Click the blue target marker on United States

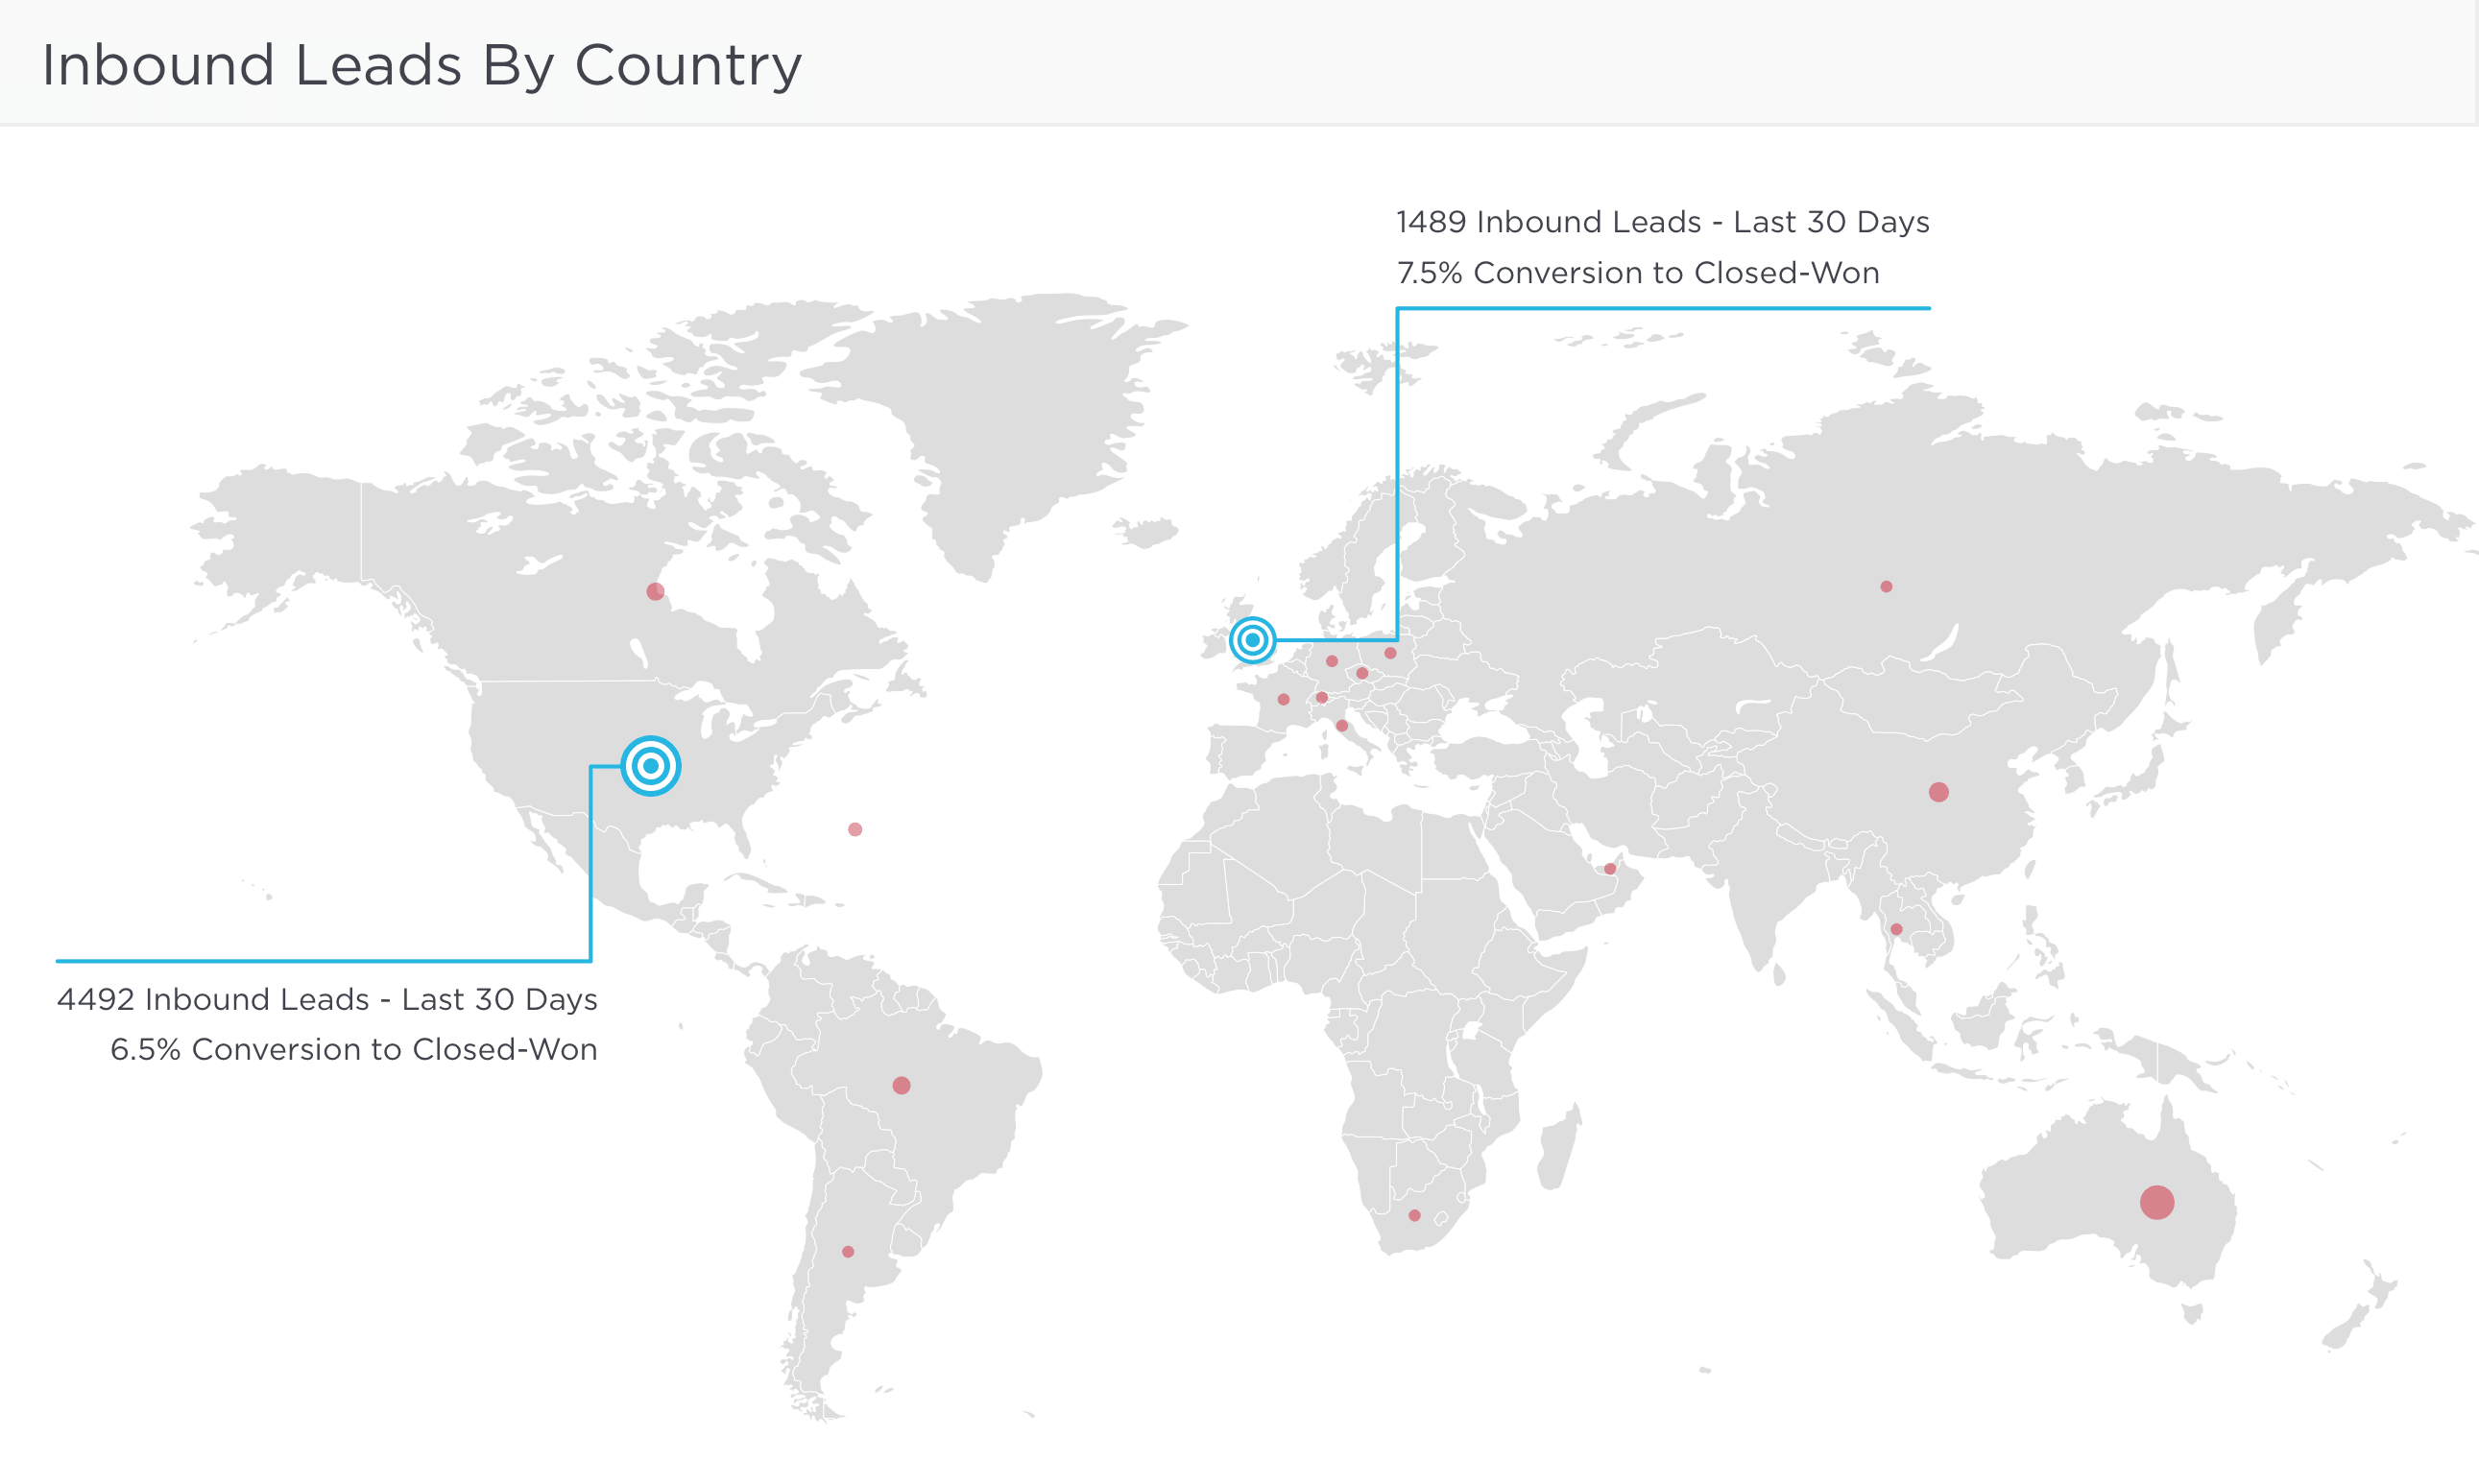click(651, 766)
